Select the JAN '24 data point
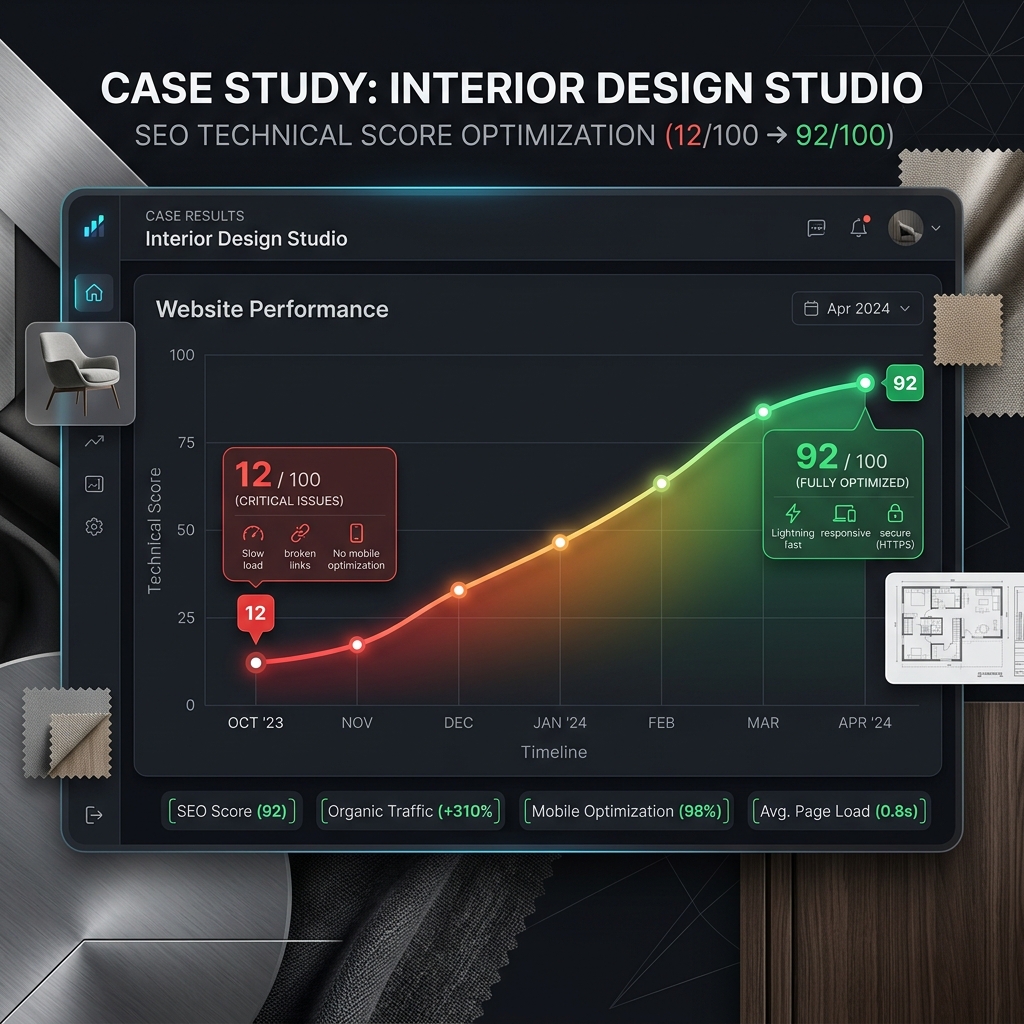The height and width of the screenshot is (1024, 1024). (x=560, y=542)
